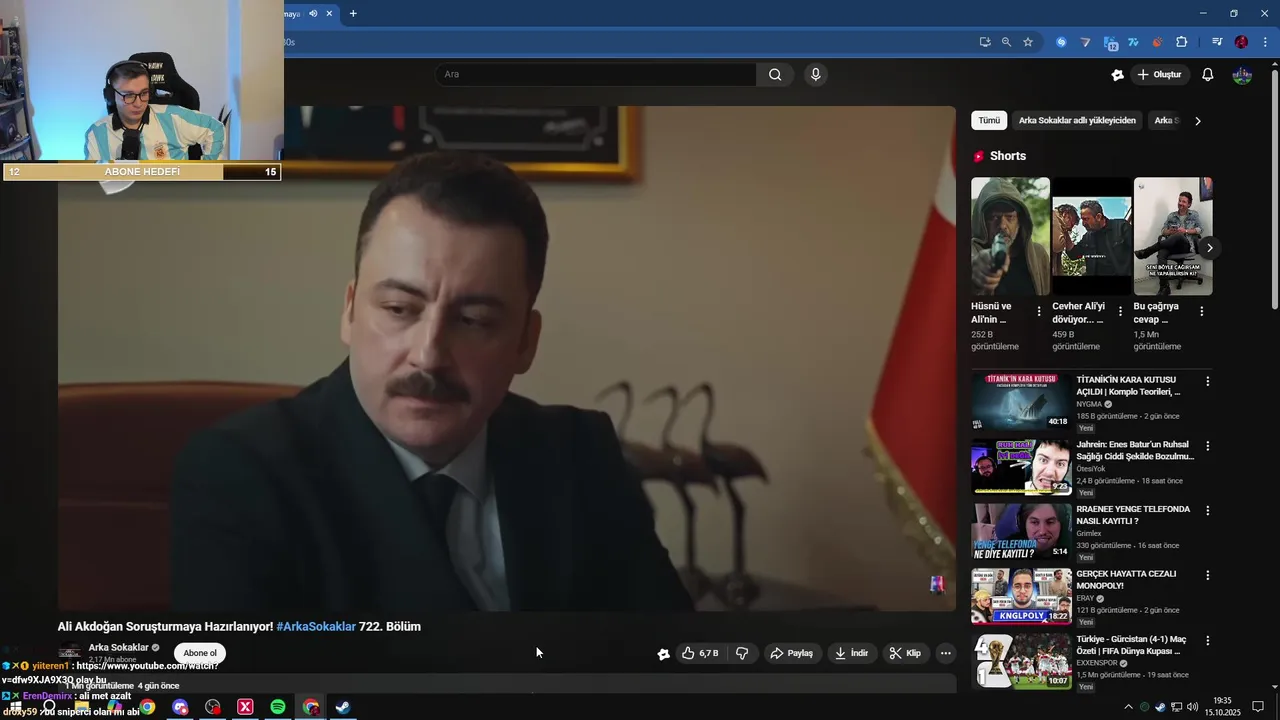Open Chrome extensions puzzle icon
Image resolution: width=1280 pixels, height=720 pixels.
(1182, 42)
